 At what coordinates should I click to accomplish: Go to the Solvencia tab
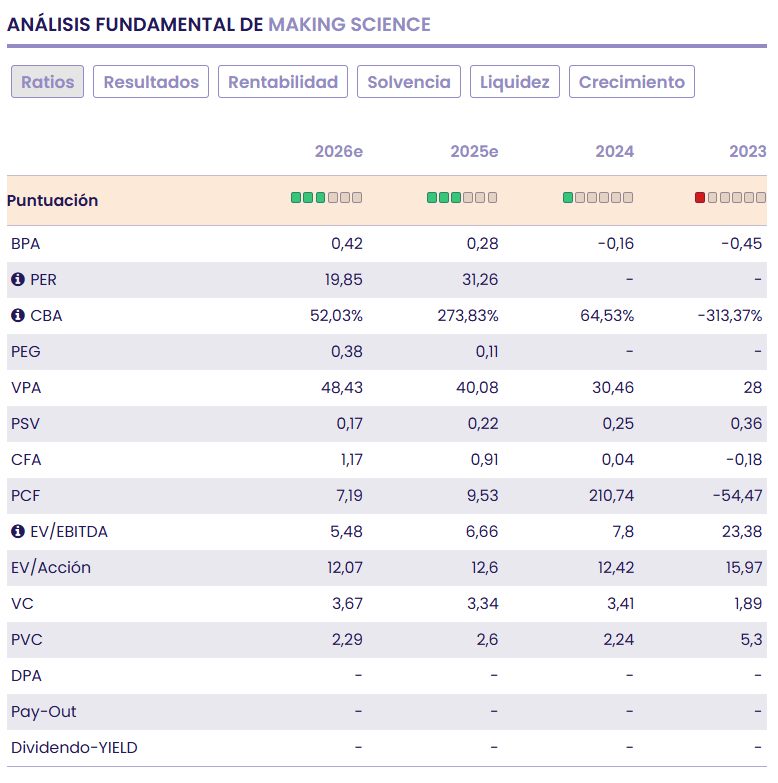pos(409,82)
